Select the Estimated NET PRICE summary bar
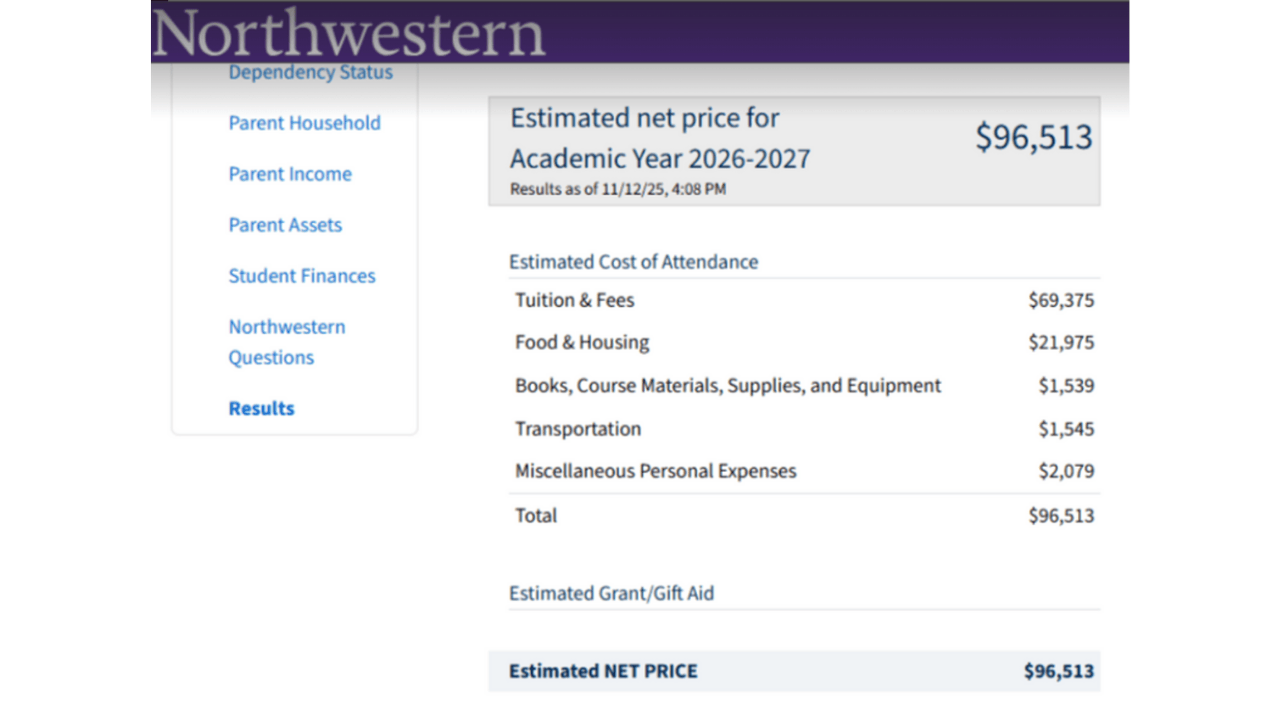1280x720 pixels. click(x=793, y=671)
